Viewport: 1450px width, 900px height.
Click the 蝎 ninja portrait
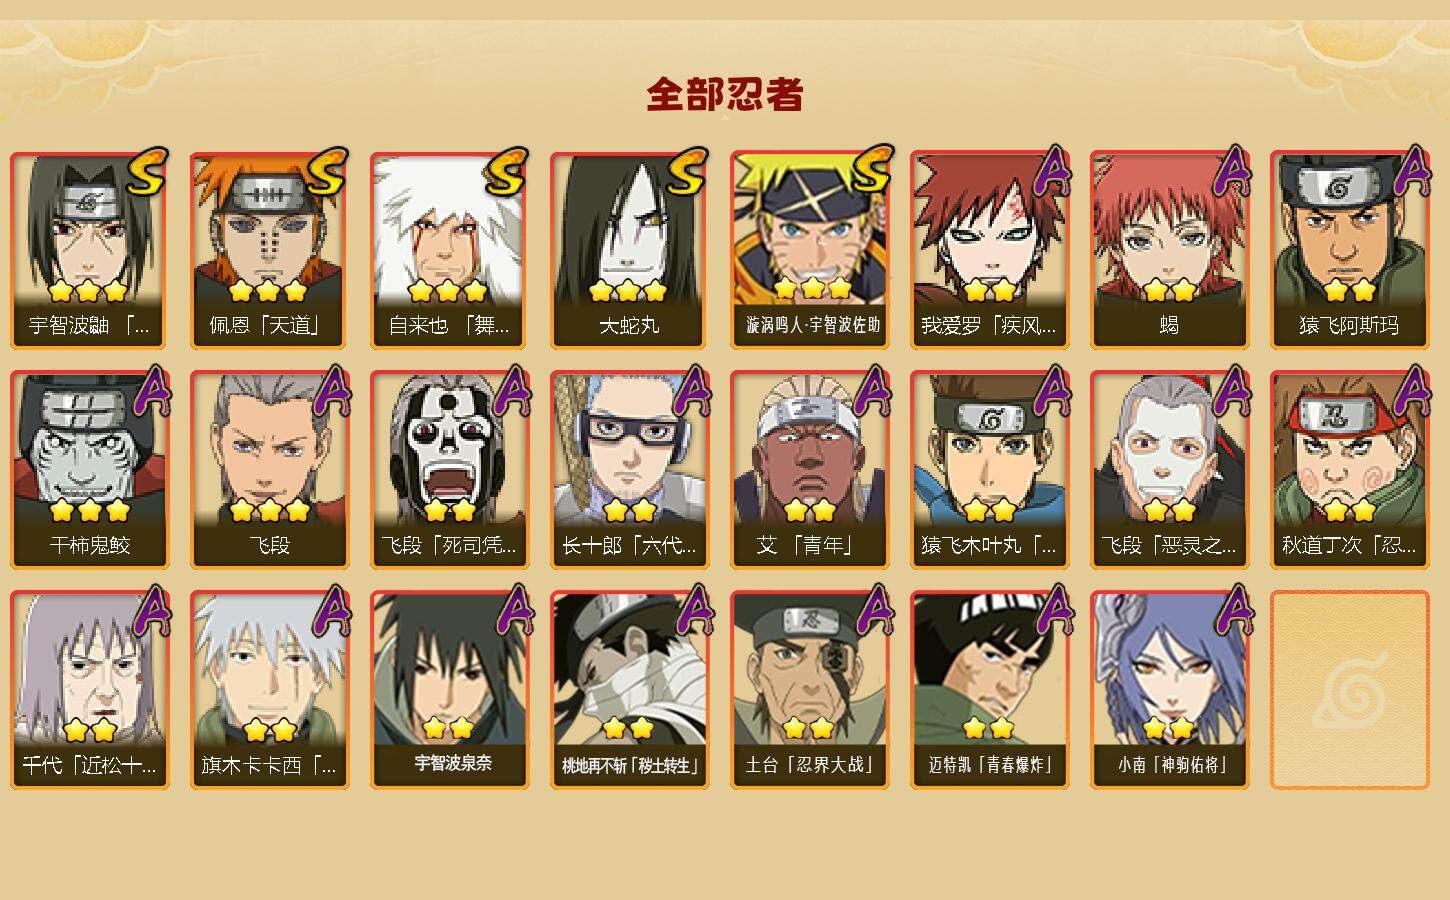point(1169,250)
